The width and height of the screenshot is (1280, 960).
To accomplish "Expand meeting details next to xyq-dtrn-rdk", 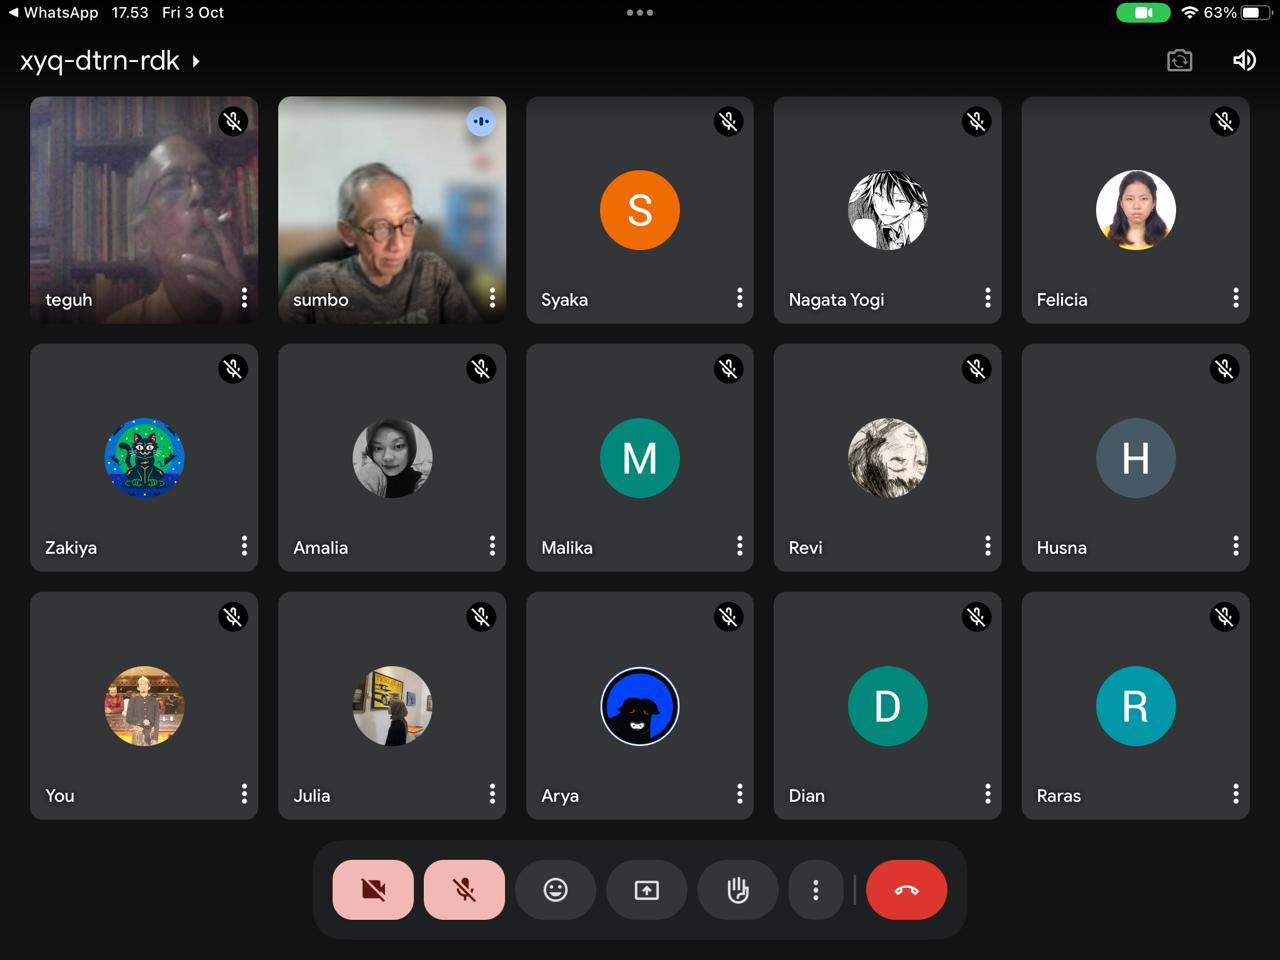I will (x=196, y=62).
